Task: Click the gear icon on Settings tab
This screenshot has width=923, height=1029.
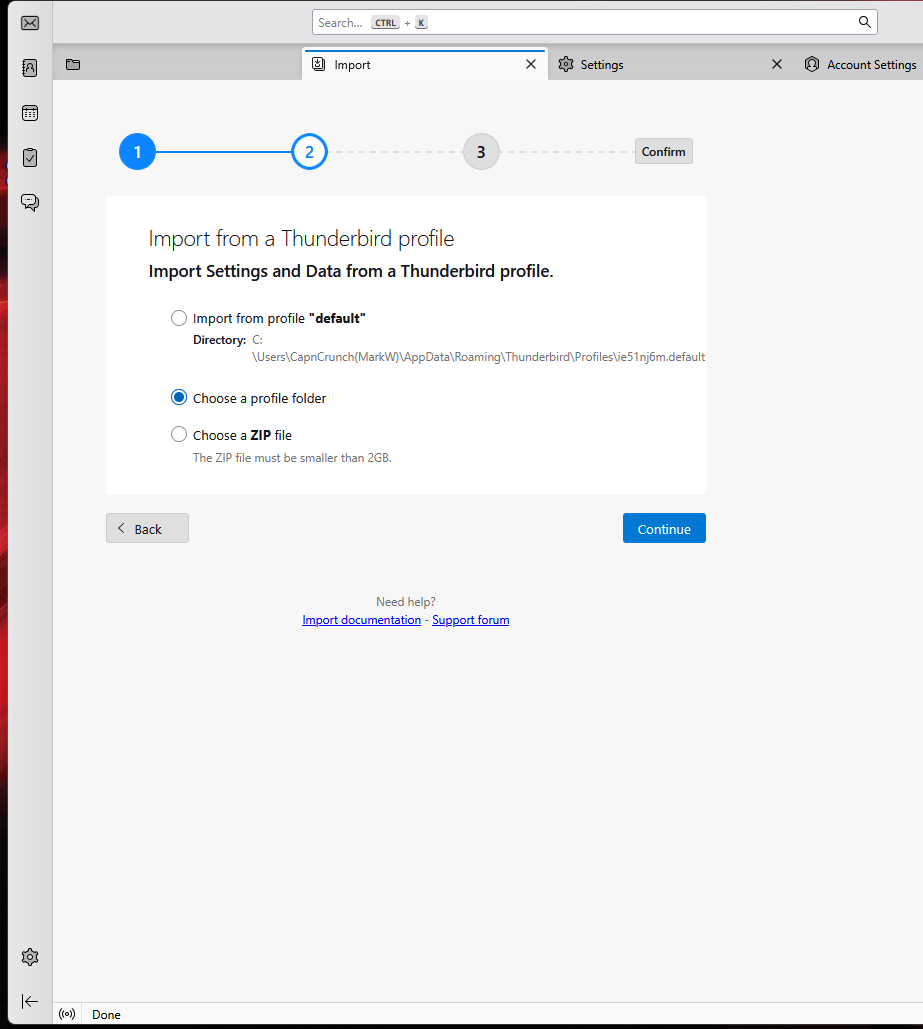Action: [x=566, y=64]
